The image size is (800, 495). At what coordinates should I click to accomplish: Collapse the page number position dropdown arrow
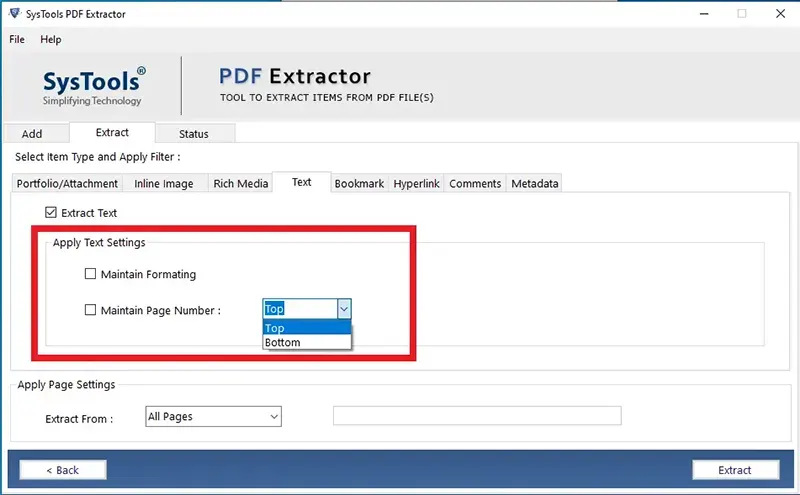pyautogui.click(x=344, y=309)
